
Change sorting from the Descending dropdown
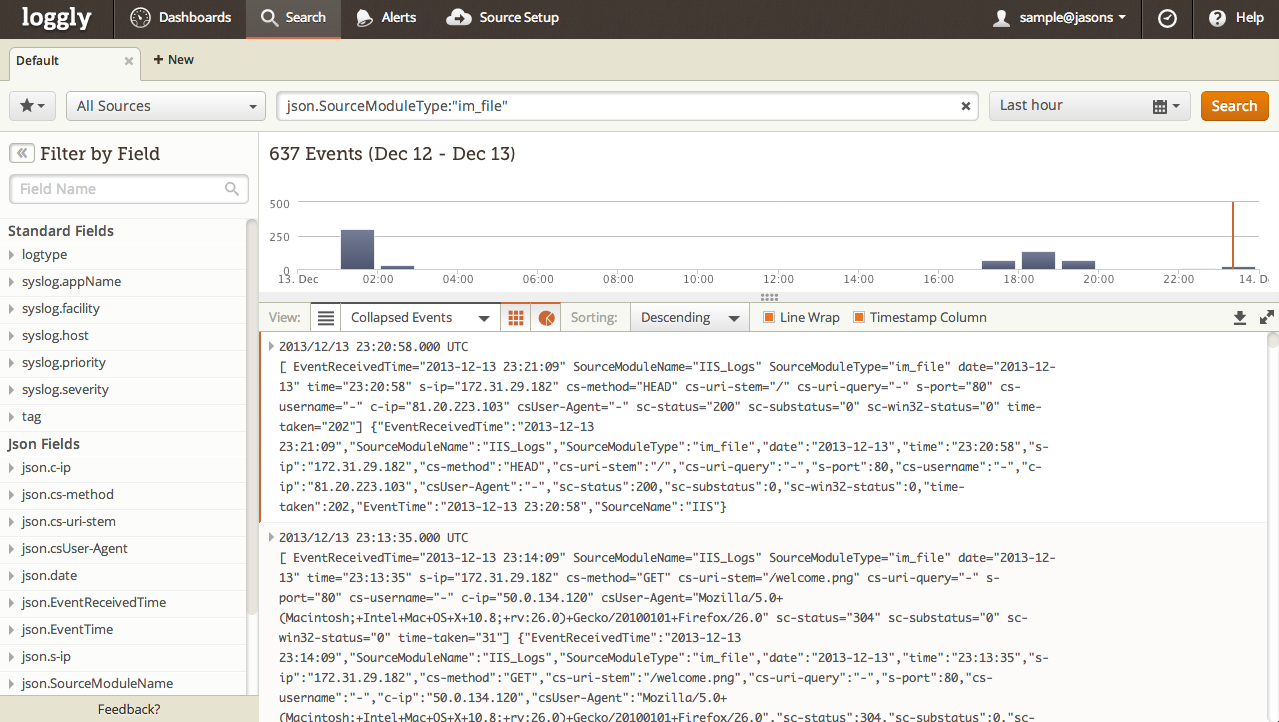[x=689, y=318]
